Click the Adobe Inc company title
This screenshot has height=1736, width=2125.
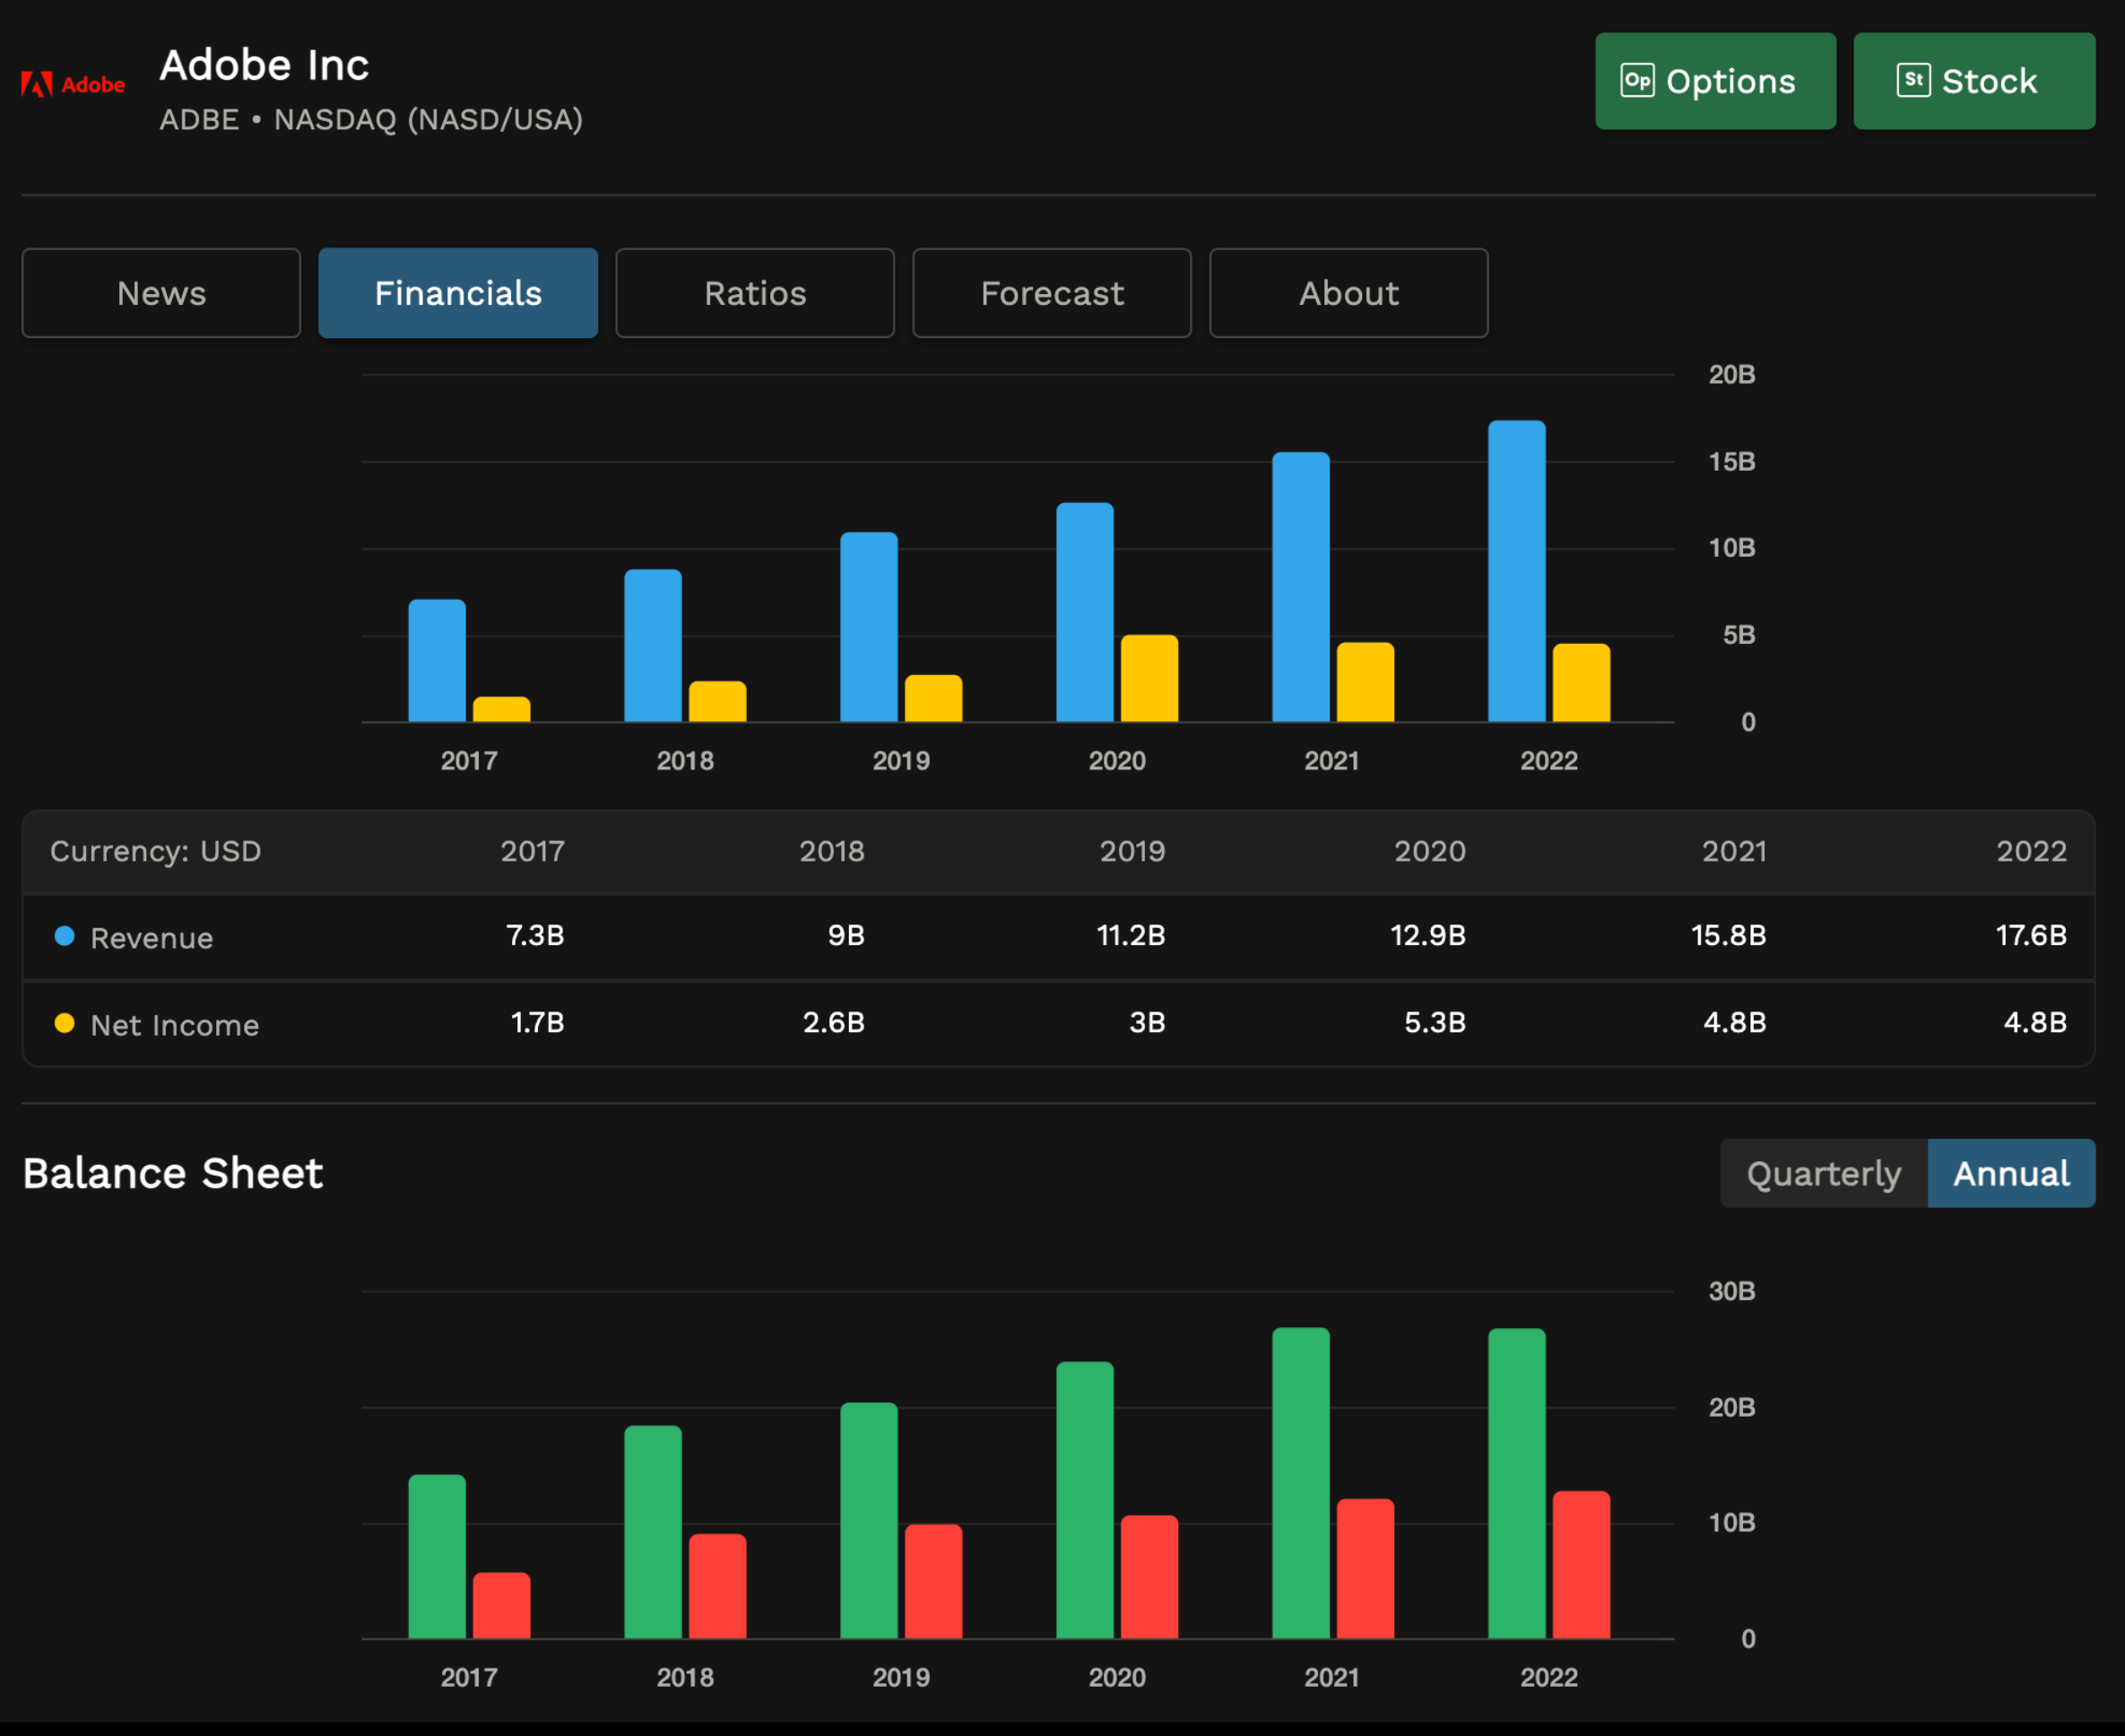pos(264,64)
